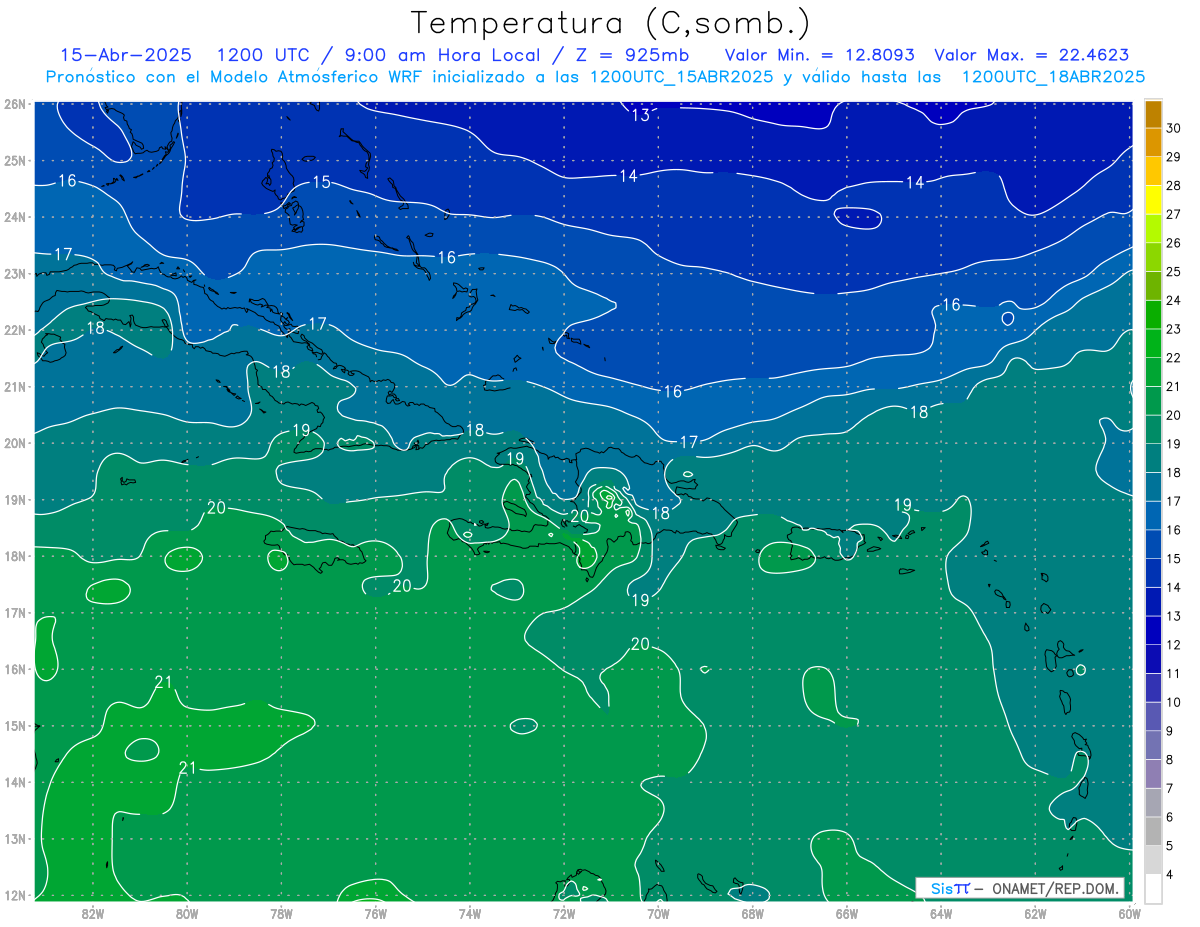
Task: Pick the yellow legend swatch between 27 and 28
Action: (1153, 200)
